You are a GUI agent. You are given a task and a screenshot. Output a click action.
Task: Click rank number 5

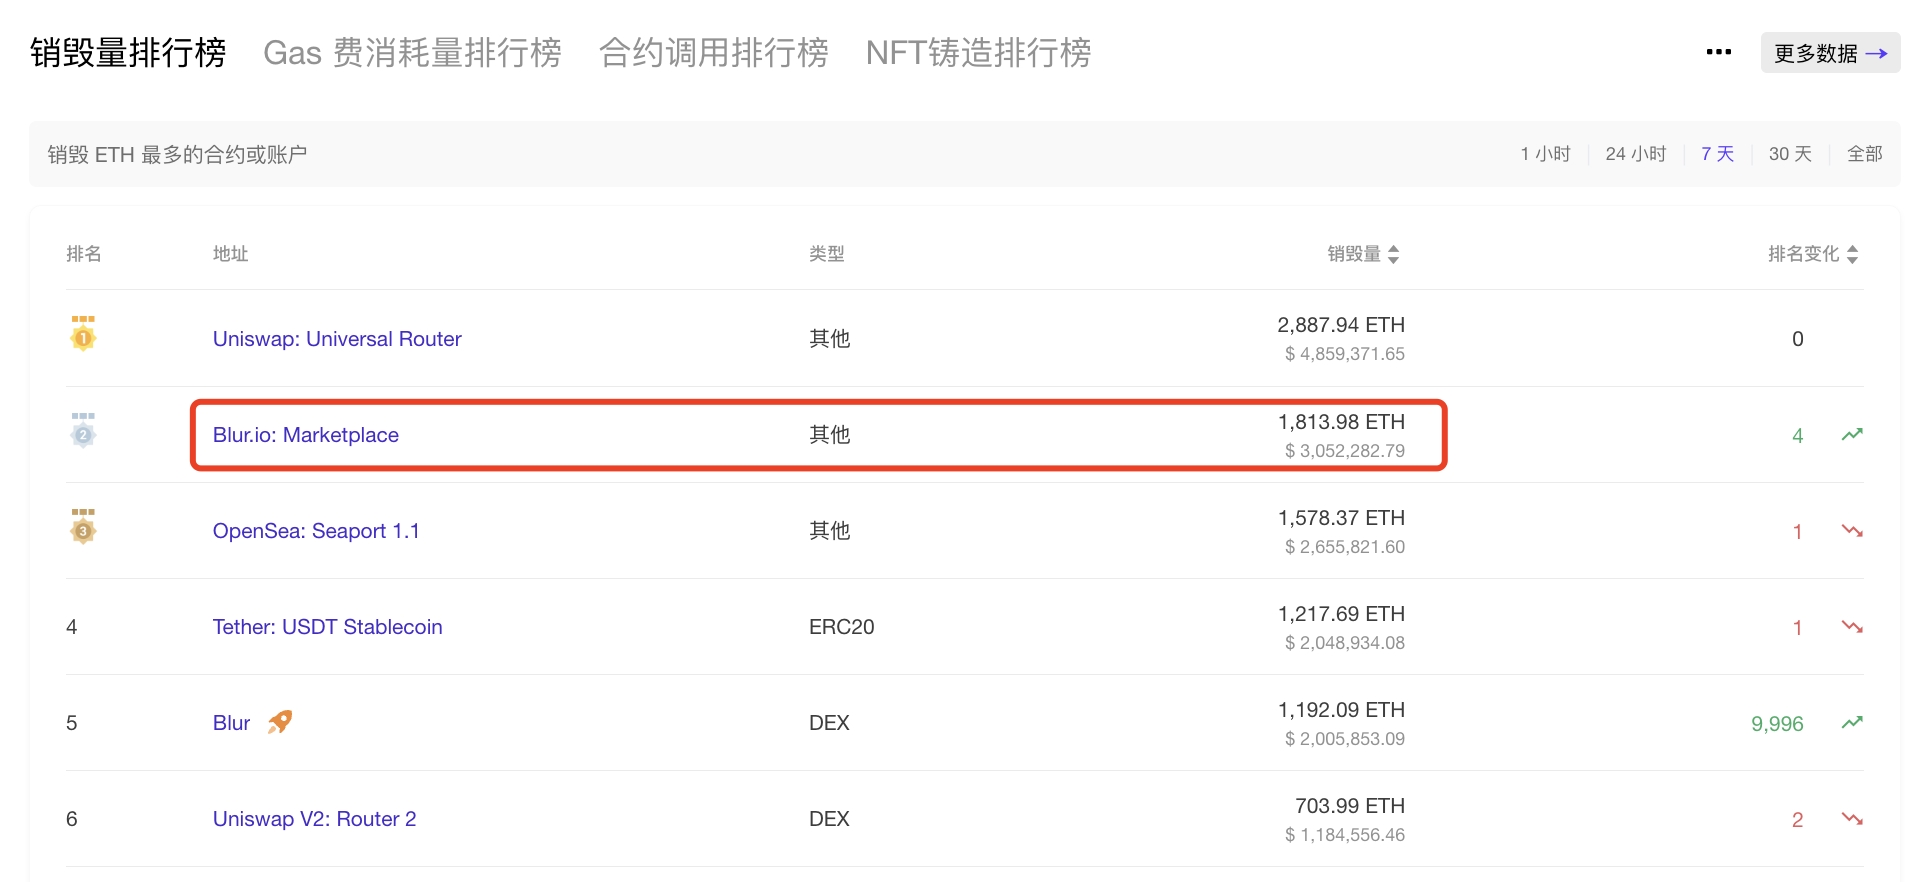(x=72, y=723)
